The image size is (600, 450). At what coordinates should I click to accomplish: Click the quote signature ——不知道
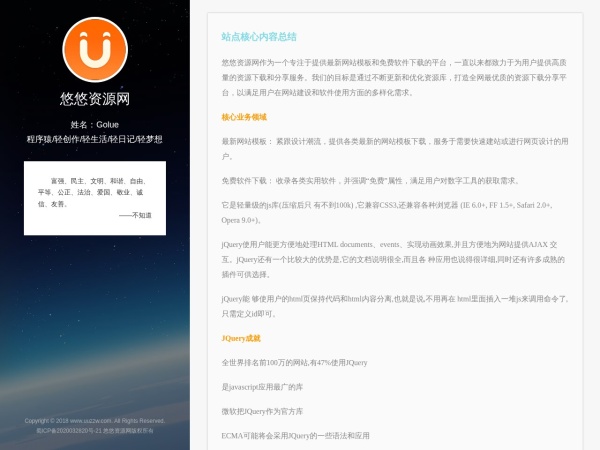[135, 215]
